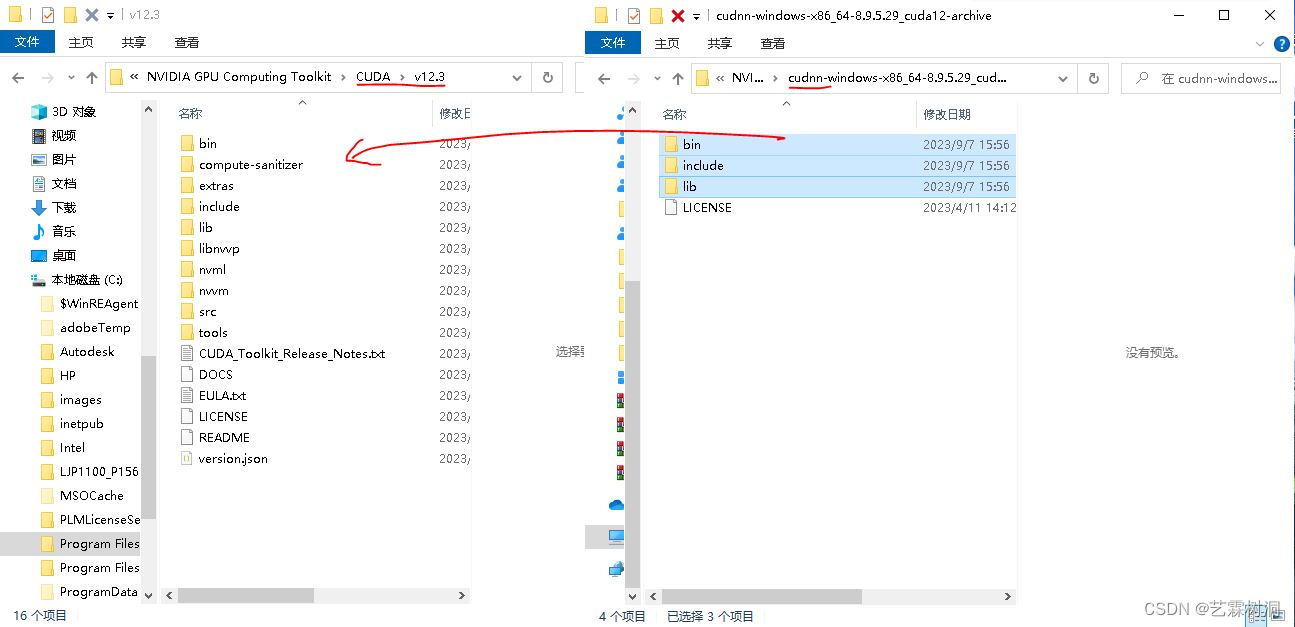The height and width of the screenshot is (627, 1295).
Task: Select 文档 in the navigation pane
Action: point(53,184)
